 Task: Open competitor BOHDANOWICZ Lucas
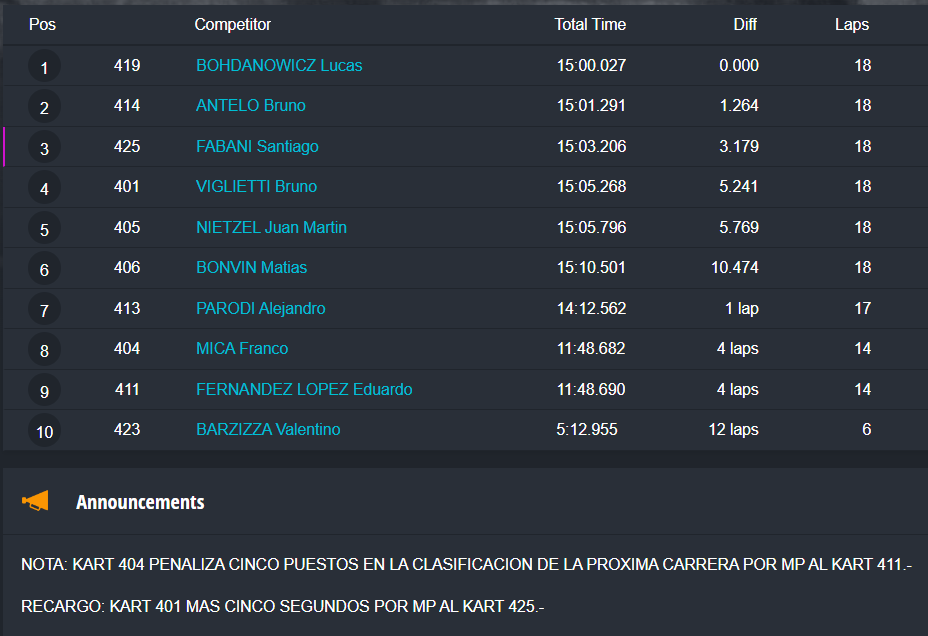click(279, 66)
